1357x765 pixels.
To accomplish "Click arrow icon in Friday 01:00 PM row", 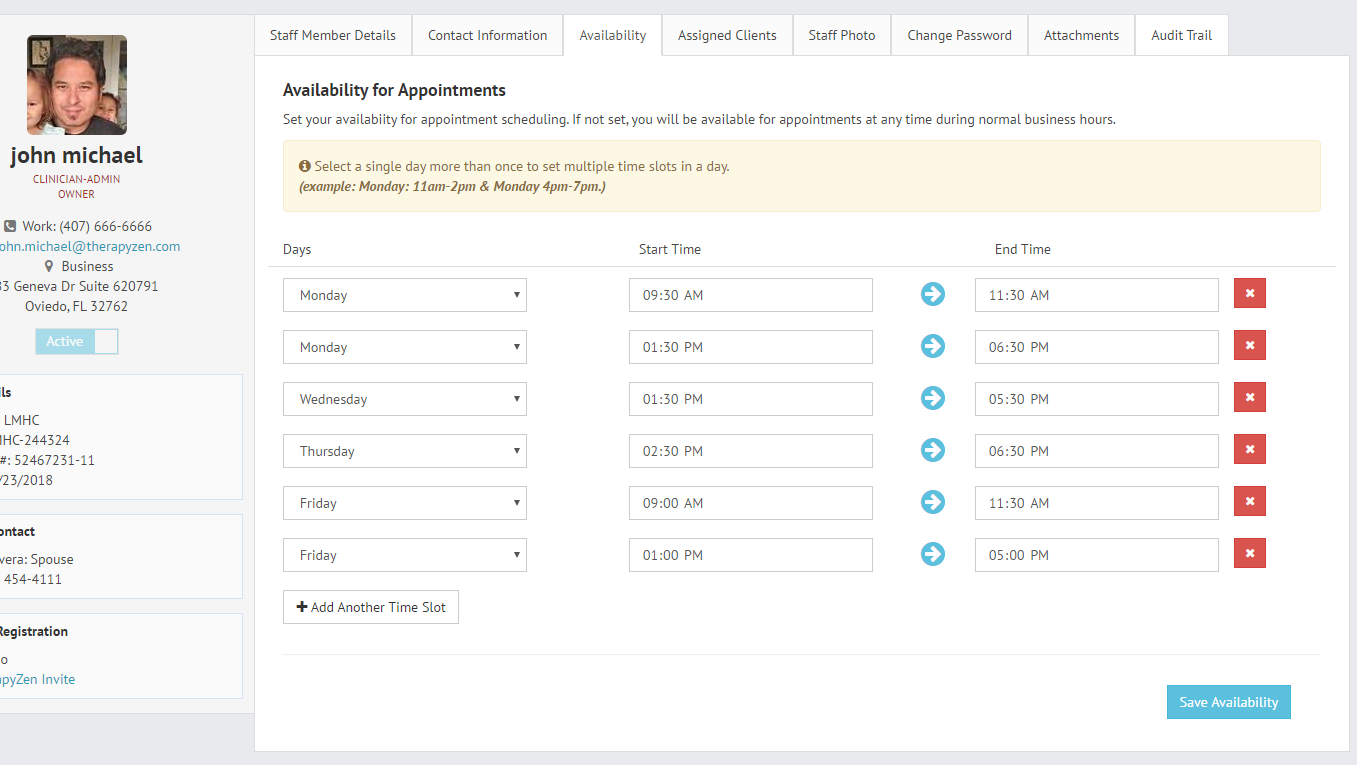I will coord(933,554).
